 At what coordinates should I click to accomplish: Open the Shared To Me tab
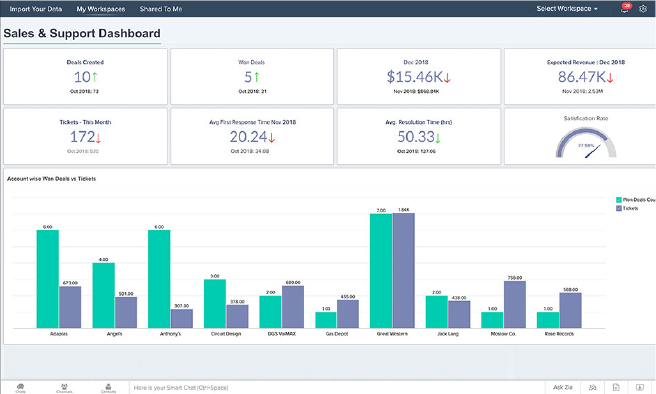pyautogui.click(x=161, y=9)
